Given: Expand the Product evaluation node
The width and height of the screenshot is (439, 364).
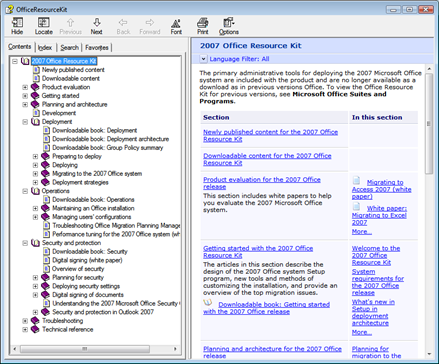Looking at the screenshot, I should [x=25, y=87].
